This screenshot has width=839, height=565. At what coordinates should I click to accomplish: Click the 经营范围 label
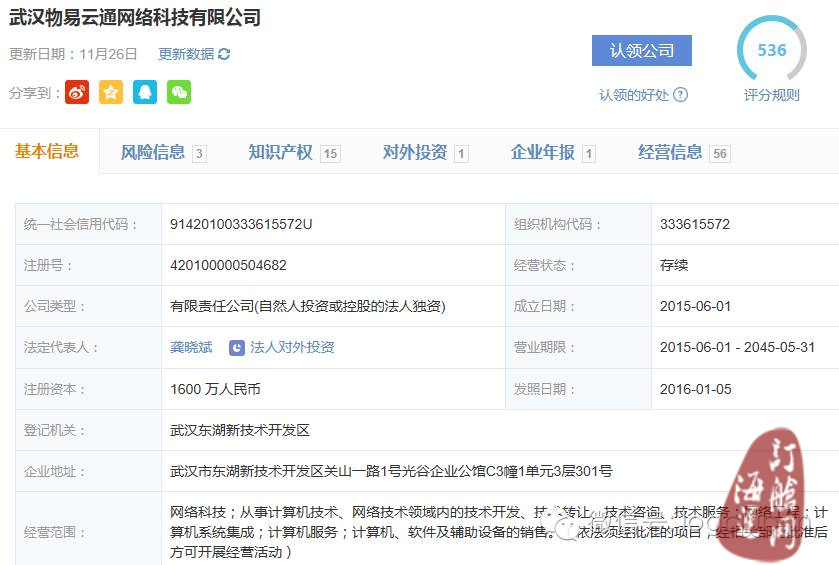55,532
